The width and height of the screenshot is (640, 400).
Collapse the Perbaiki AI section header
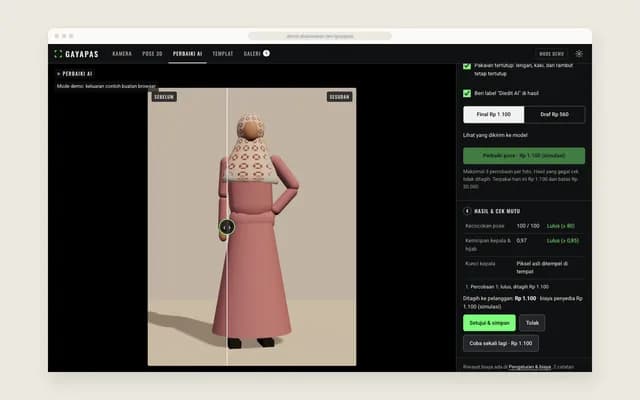click(x=75, y=73)
